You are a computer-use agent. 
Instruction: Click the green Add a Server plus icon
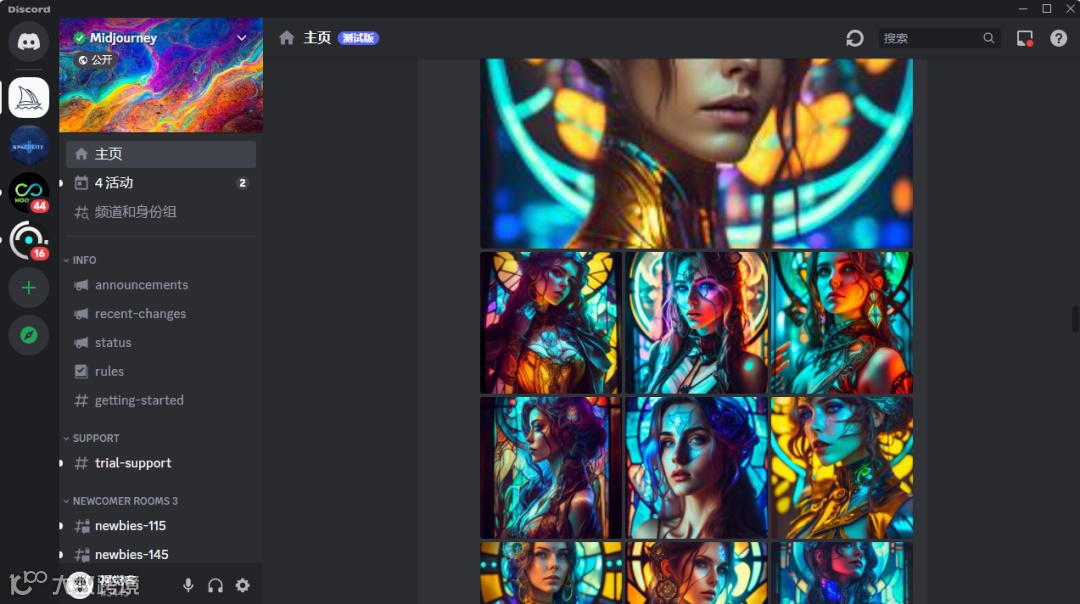tap(28, 287)
